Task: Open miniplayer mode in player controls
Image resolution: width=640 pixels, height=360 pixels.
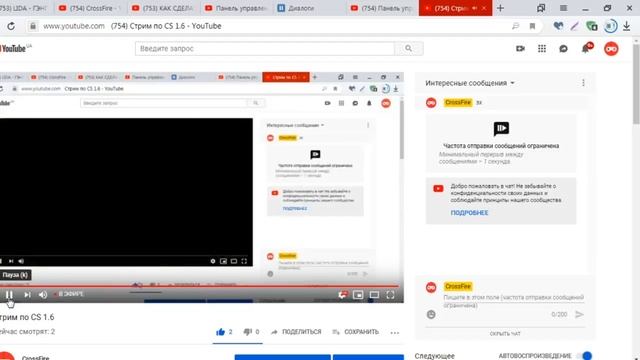Action: pos(358,295)
